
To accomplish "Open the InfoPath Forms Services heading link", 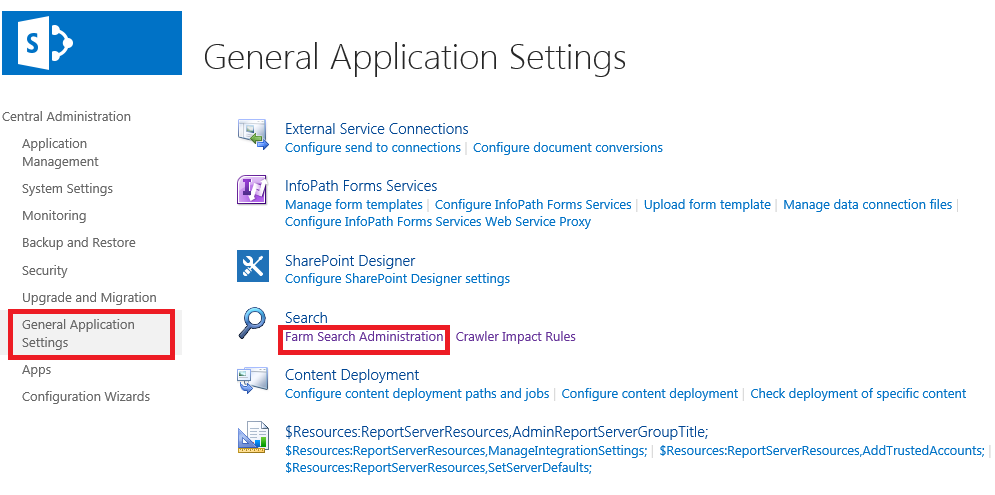I will coord(361,186).
